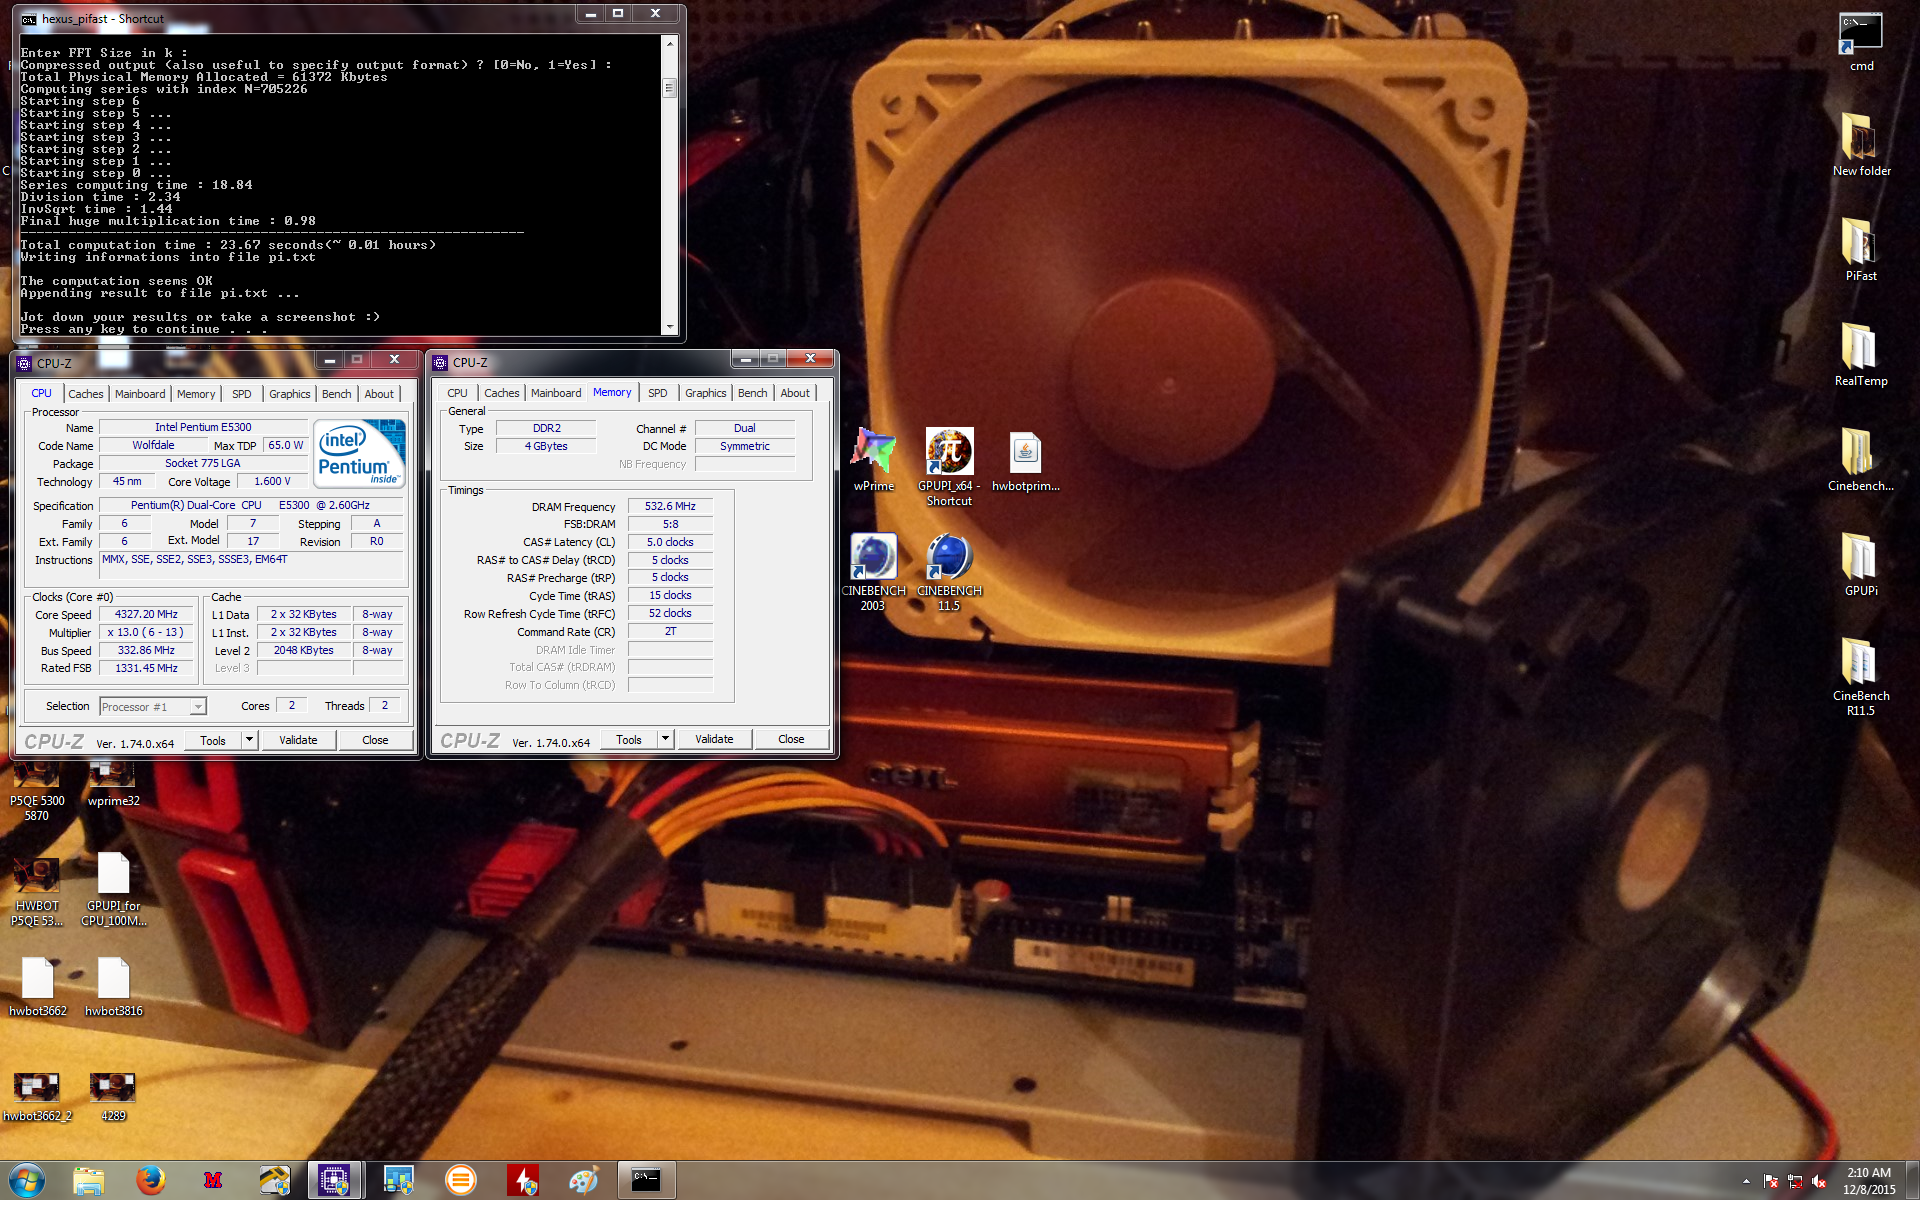Open the Mainboard tab in left CPU-Z
This screenshot has width=1920, height=1224.
coord(140,394)
